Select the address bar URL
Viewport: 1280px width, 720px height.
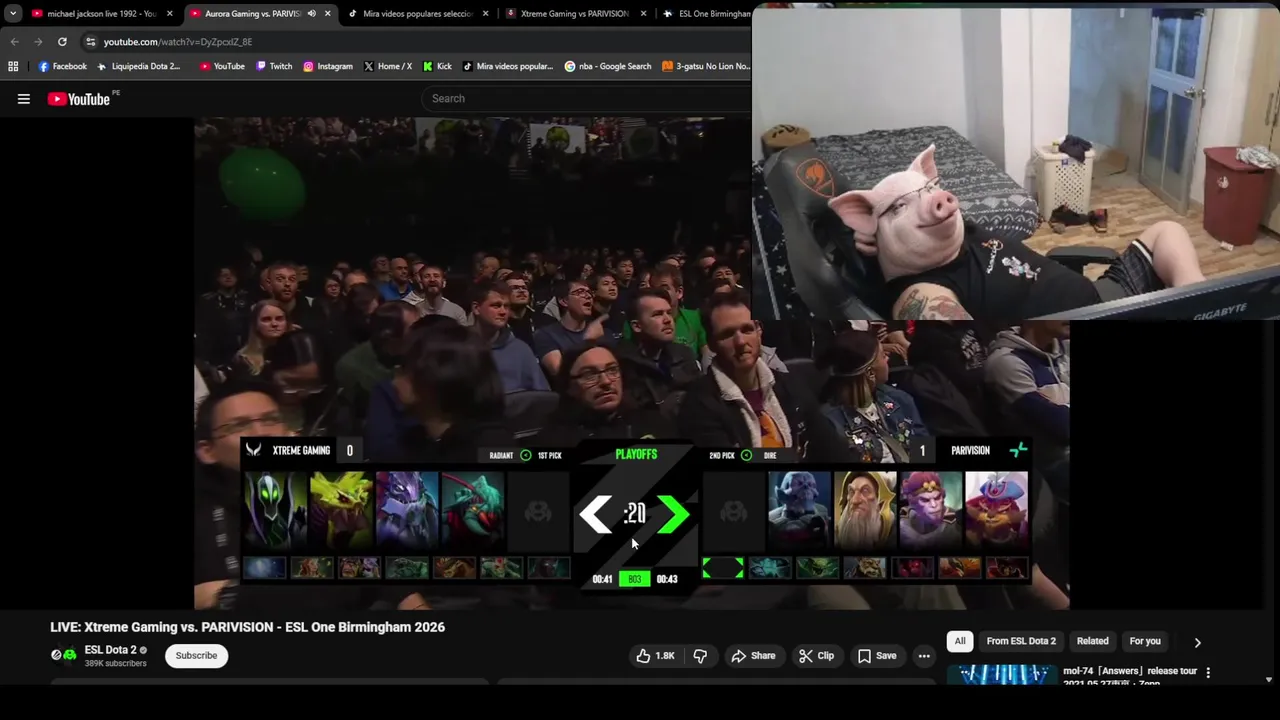pyautogui.click(x=178, y=42)
